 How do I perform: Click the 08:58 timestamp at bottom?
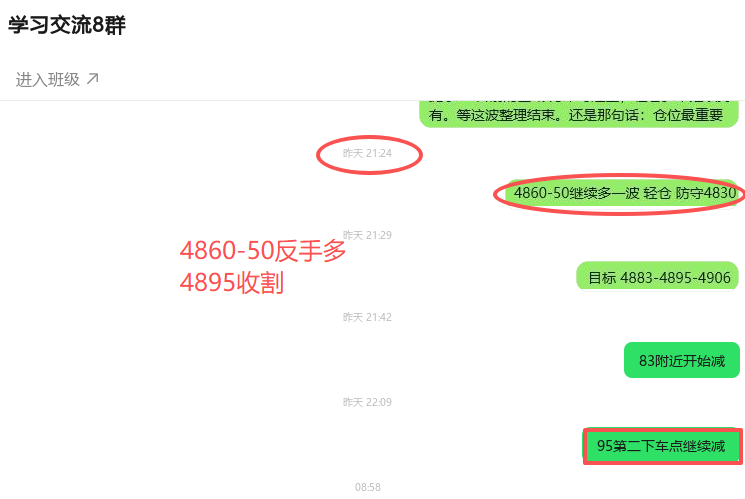click(x=368, y=487)
